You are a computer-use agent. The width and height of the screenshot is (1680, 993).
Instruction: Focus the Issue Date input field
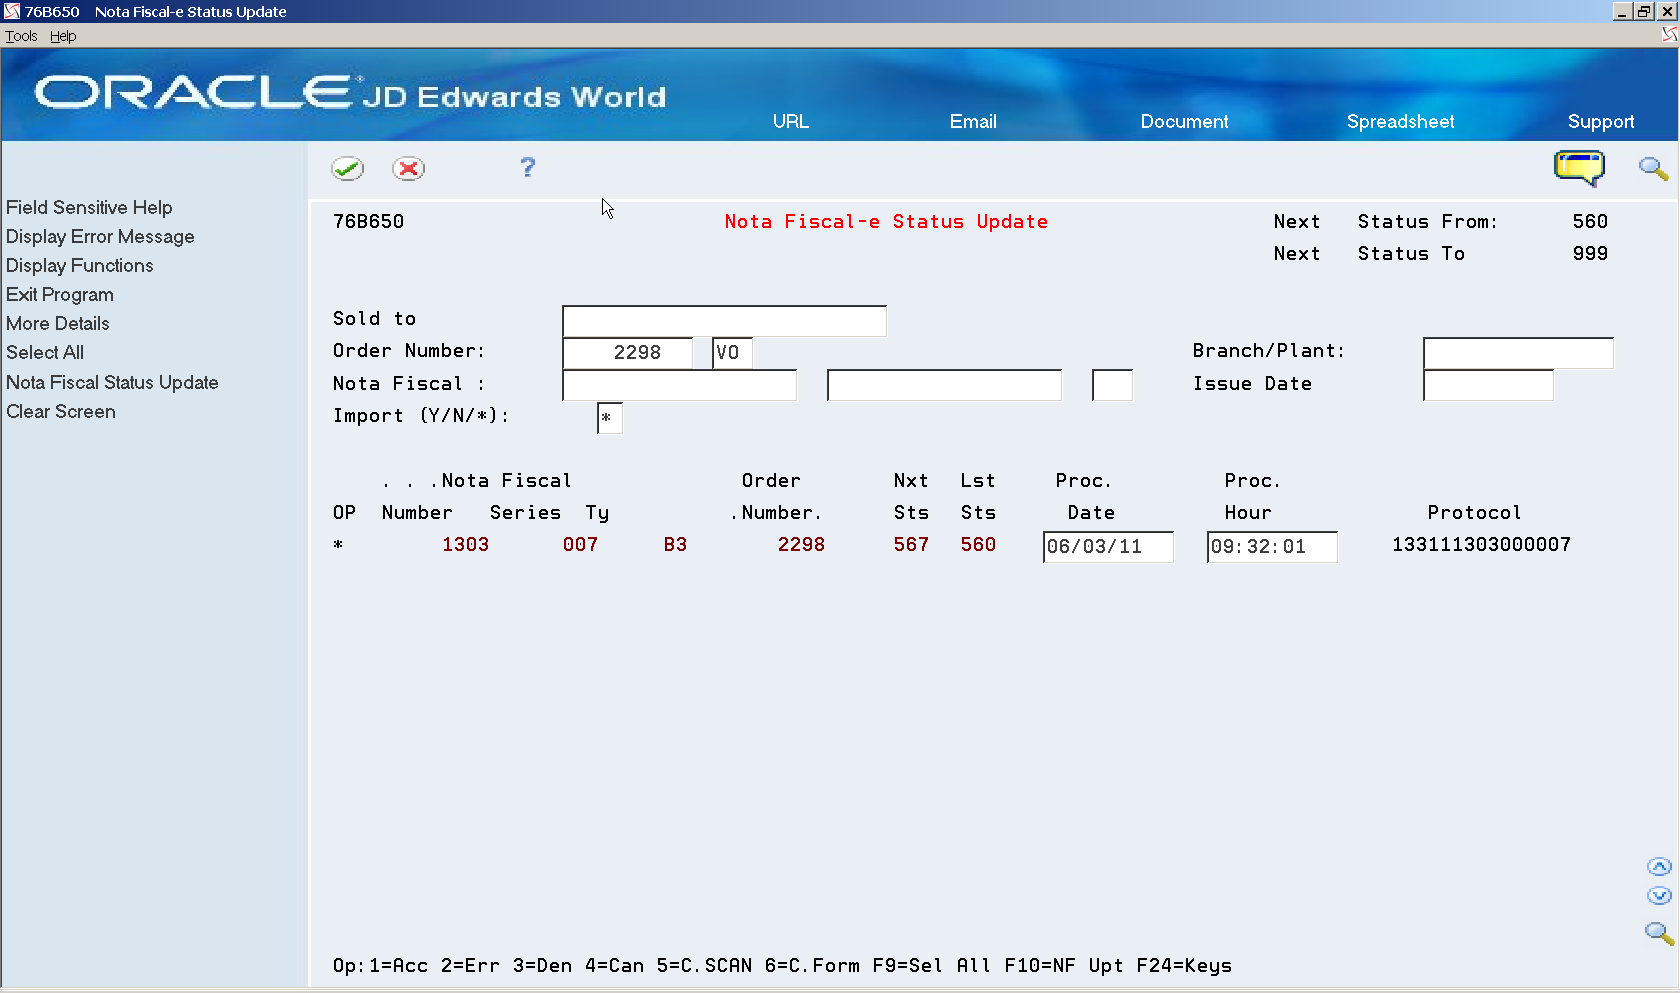coord(1488,385)
